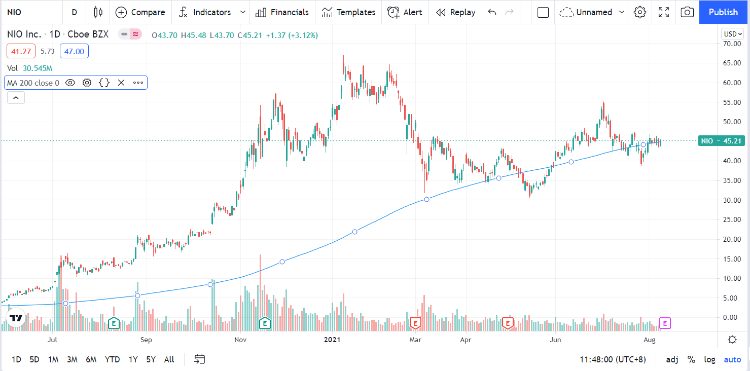This screenshot has width=750, height=371.
Task: Open the Unnamed layout dropdown
Action: [592, 12]
